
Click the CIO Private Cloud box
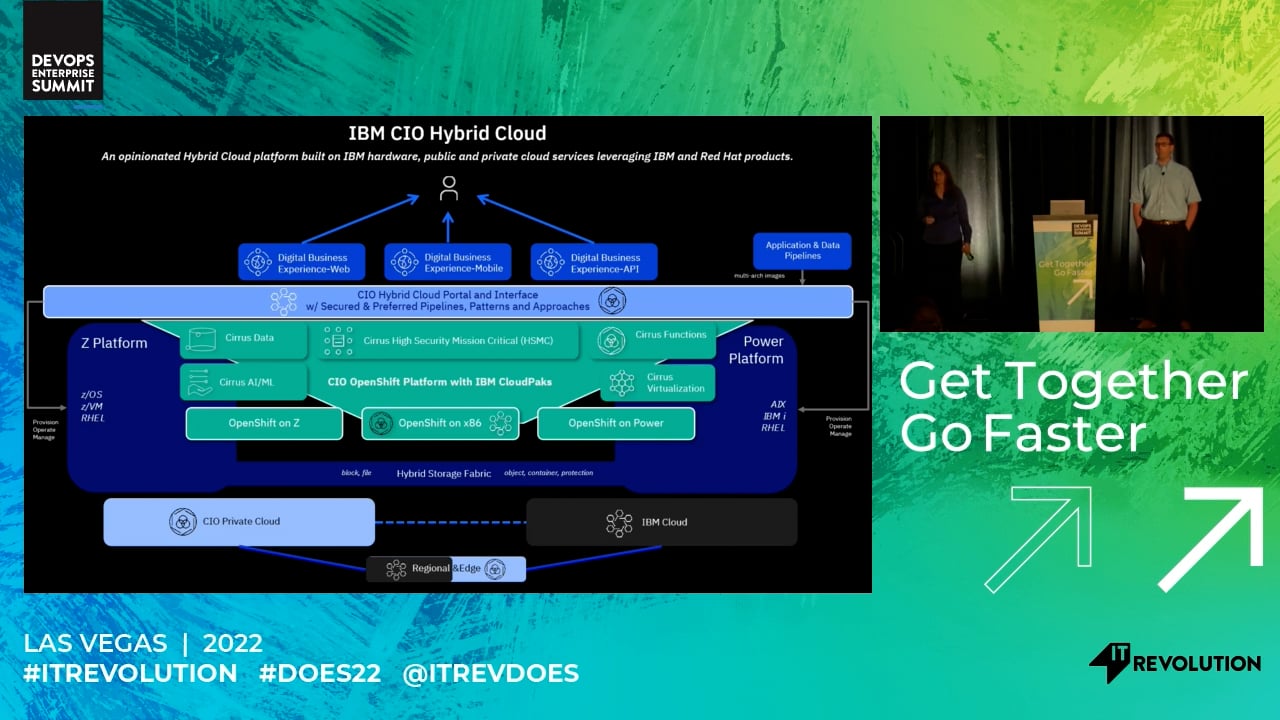(239, 522)
